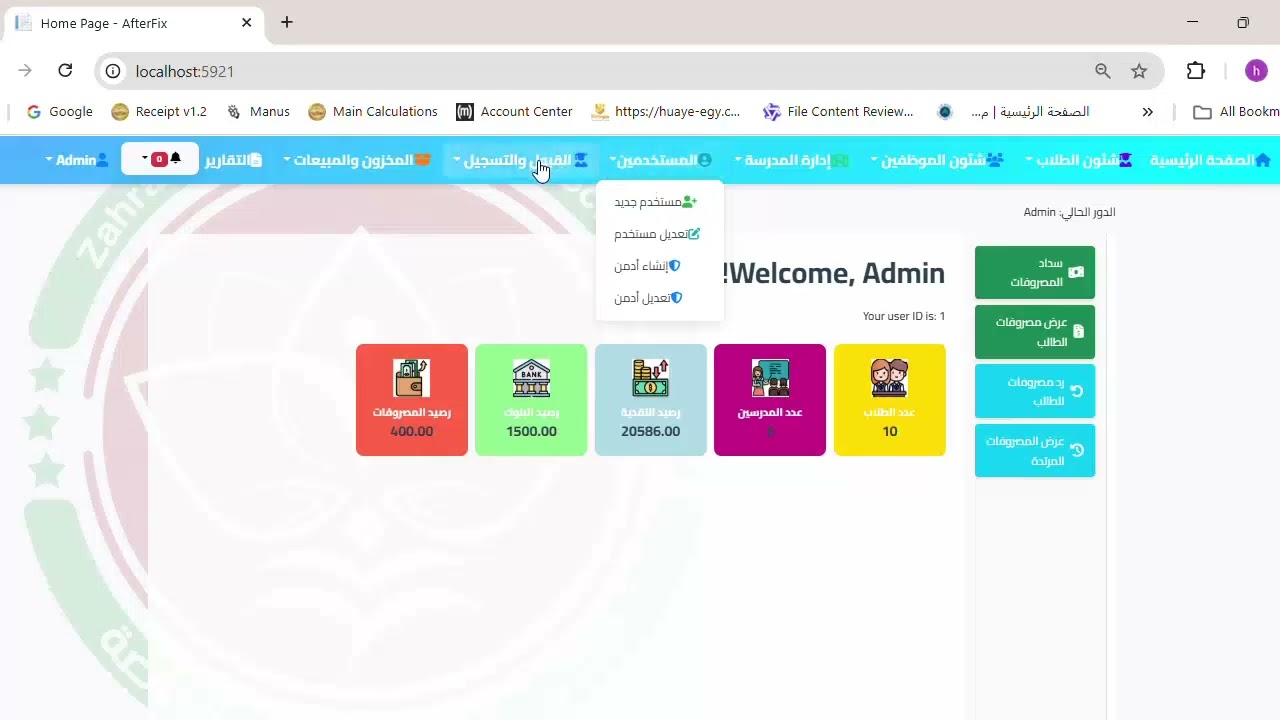Click the users circle icon beside المستخدمين
The image size is (1280, 720).
coord(705,160)
